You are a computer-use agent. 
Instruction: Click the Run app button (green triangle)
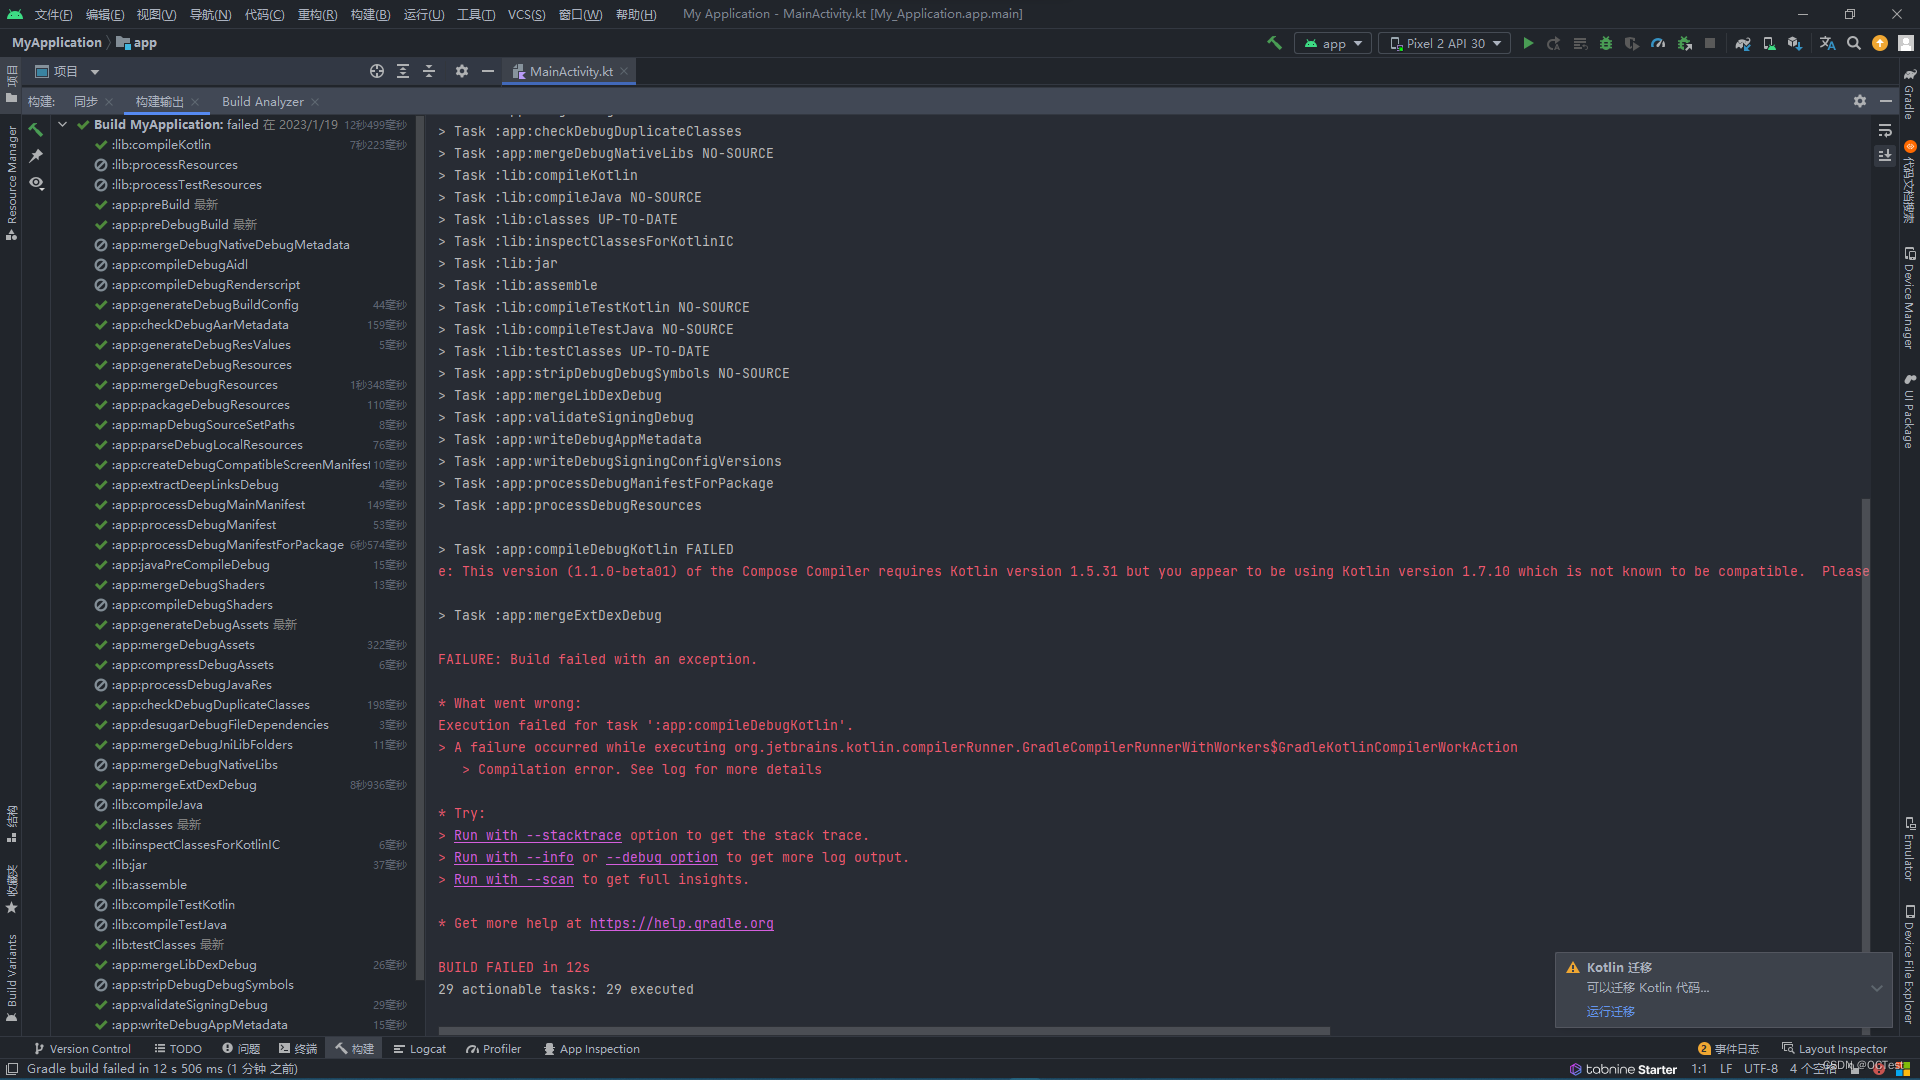(x=1526, y=45)
